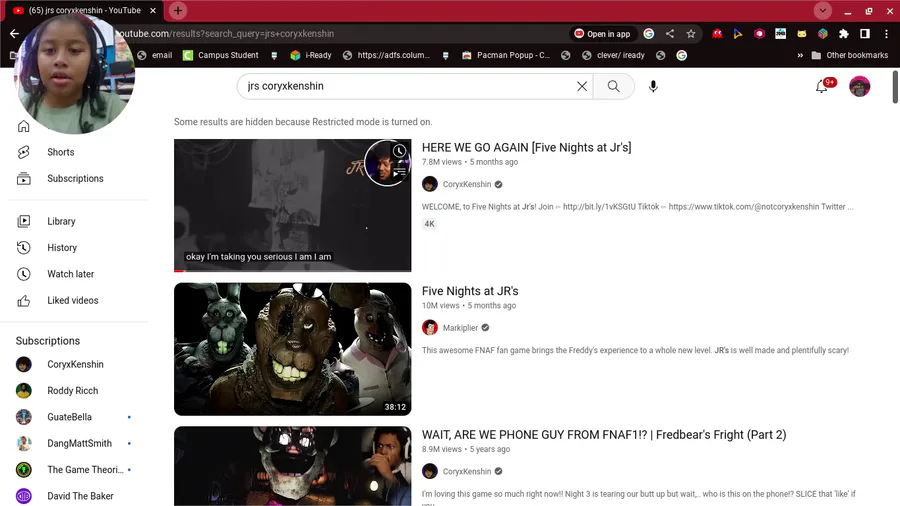Open the tab search dropdown arrow
The height and width of the screenshot is (506, 900).
[823, 10]
